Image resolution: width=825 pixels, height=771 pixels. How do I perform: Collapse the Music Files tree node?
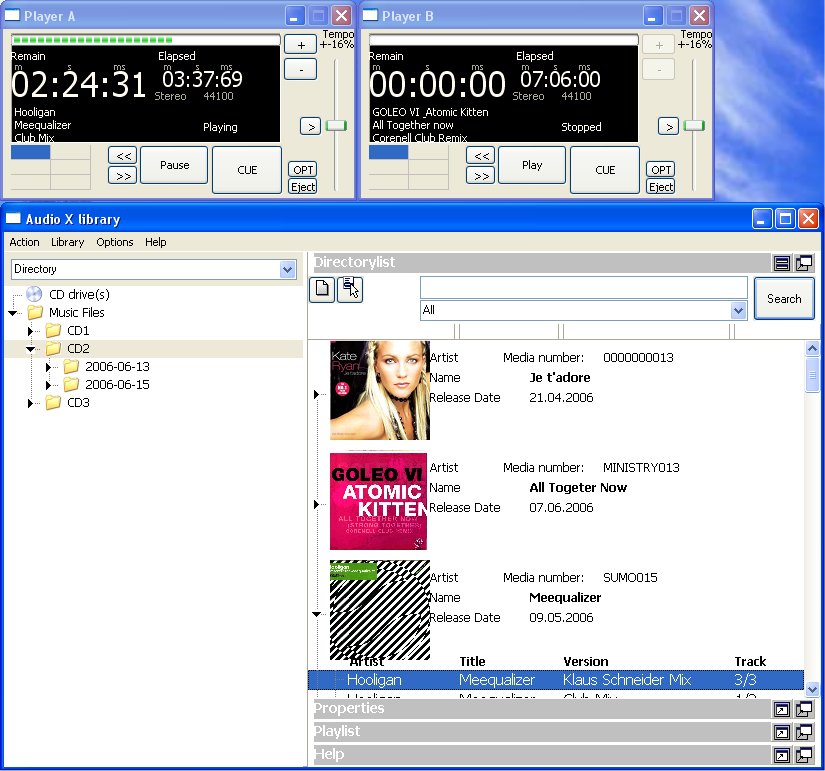coord(13,313)
